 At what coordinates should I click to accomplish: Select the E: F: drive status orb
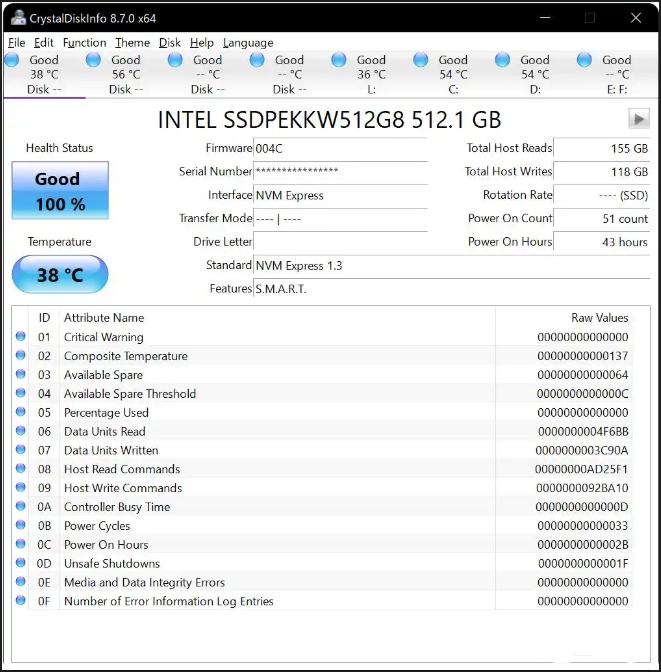[584, 60]
